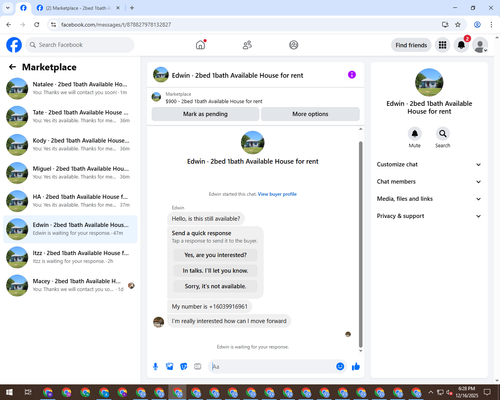Click the Facebook logo
Screen dimensions: 500x400
pyautogui.click(x=14, y=45)
